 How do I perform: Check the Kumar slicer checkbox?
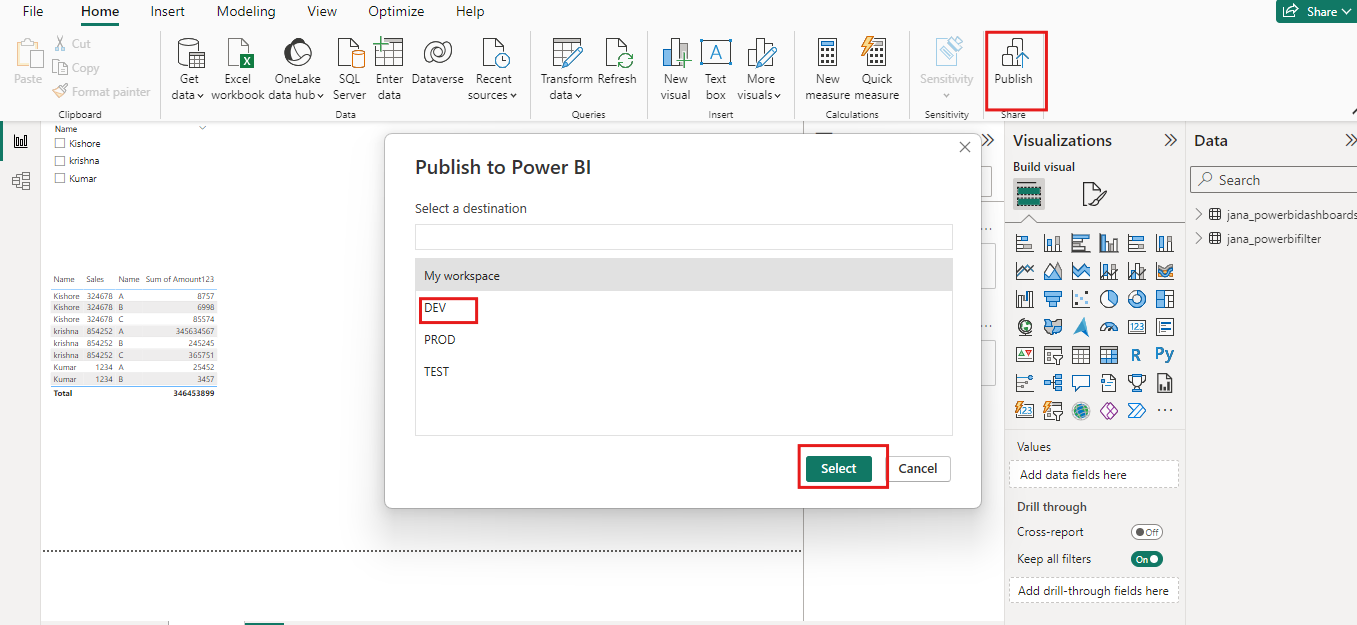[x=60, y=179]
